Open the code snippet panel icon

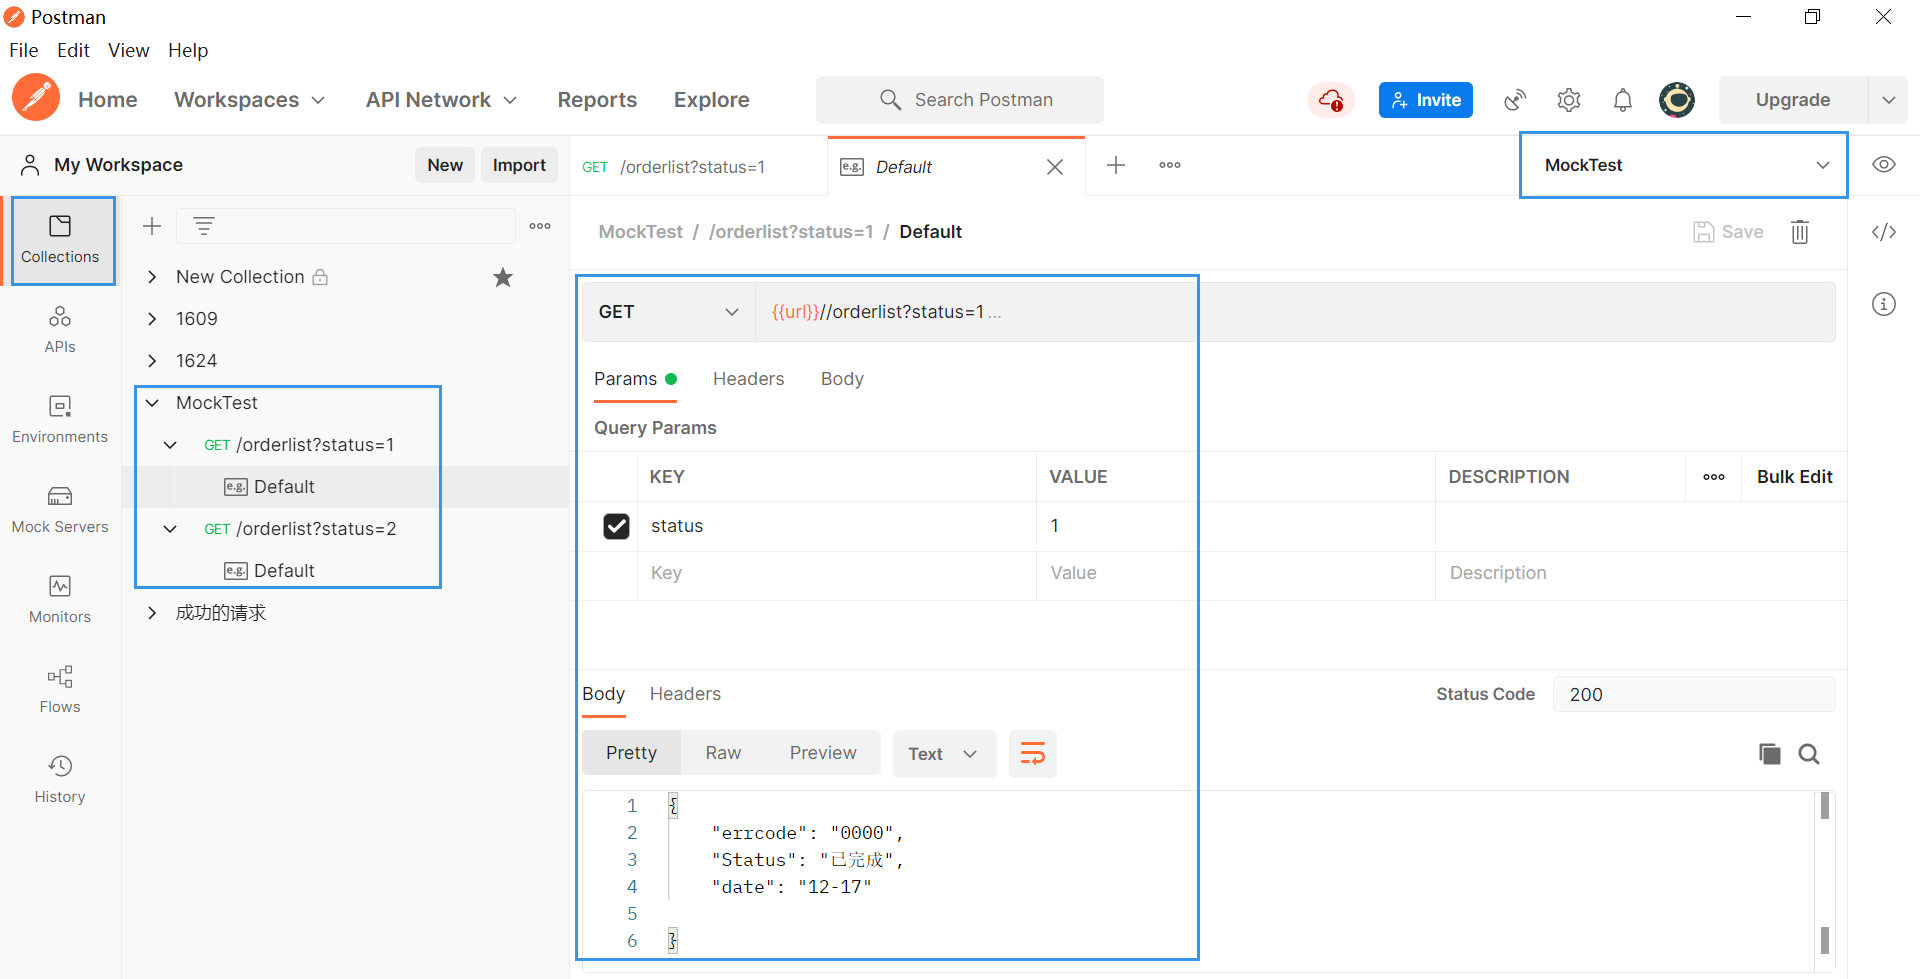click(x=1884, y=232)
